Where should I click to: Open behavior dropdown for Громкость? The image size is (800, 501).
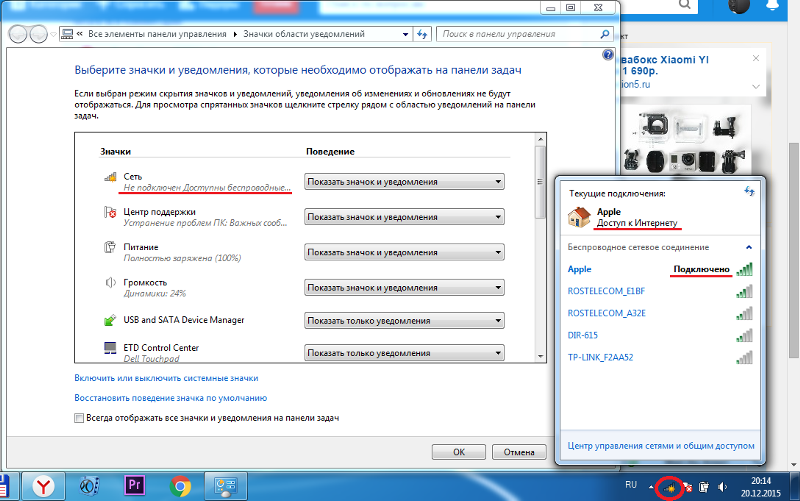[x=404, y=288]
